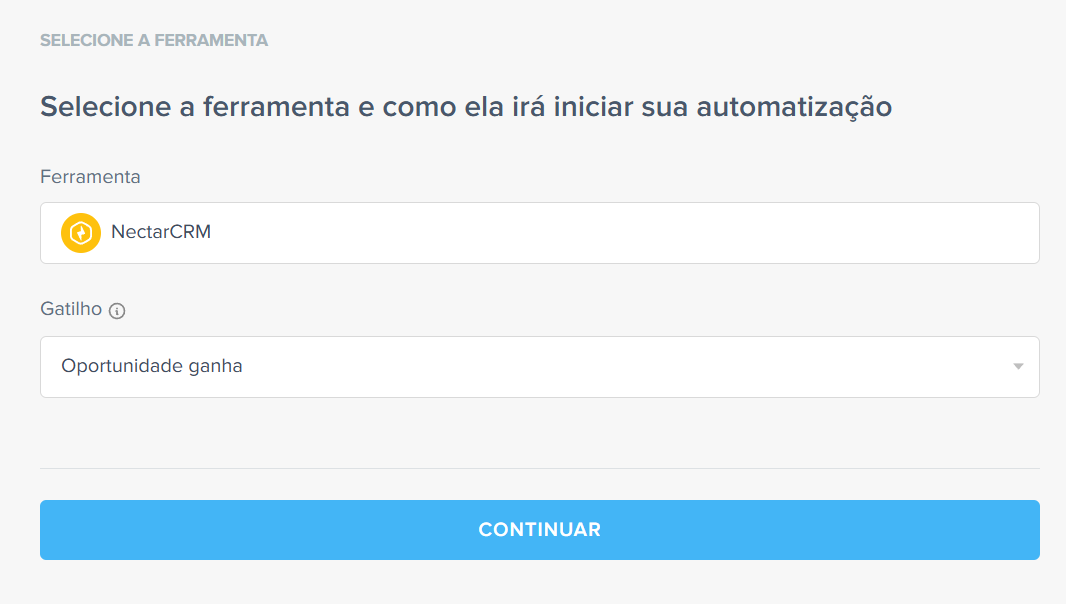Viewport: 1066px width, 604px height.
Task: Click the Oportunidade ganha selected value
Action: click(152, 367)
